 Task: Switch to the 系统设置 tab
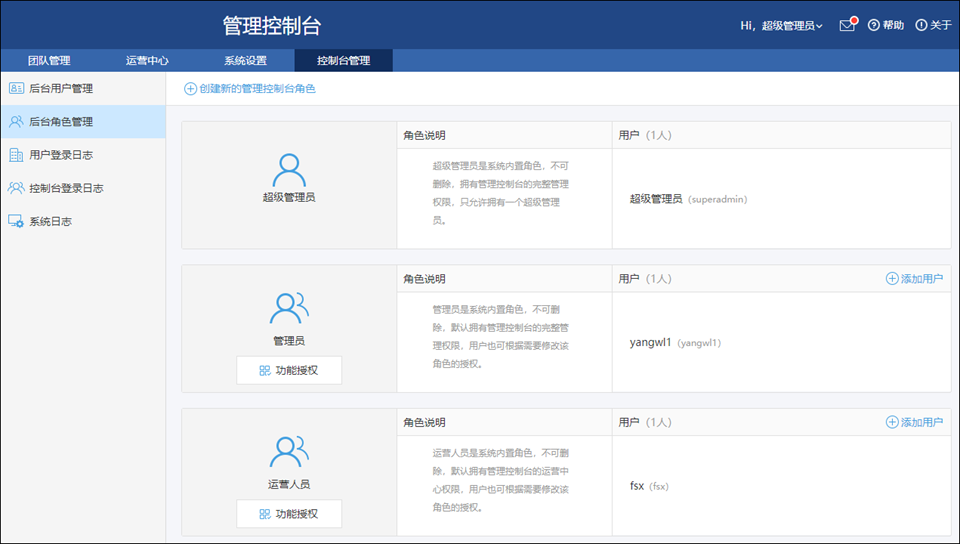[x=245, y=61]
